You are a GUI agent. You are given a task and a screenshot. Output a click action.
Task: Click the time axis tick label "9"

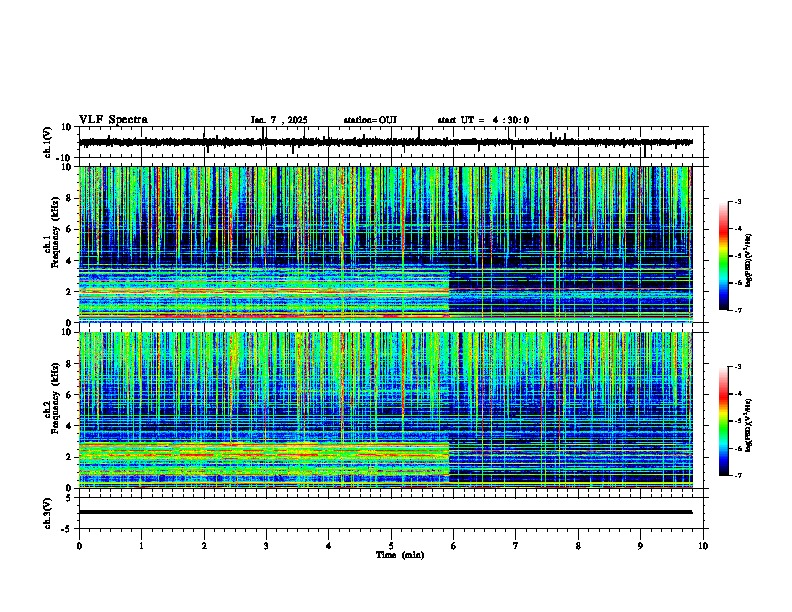click(x=640, y=546)
